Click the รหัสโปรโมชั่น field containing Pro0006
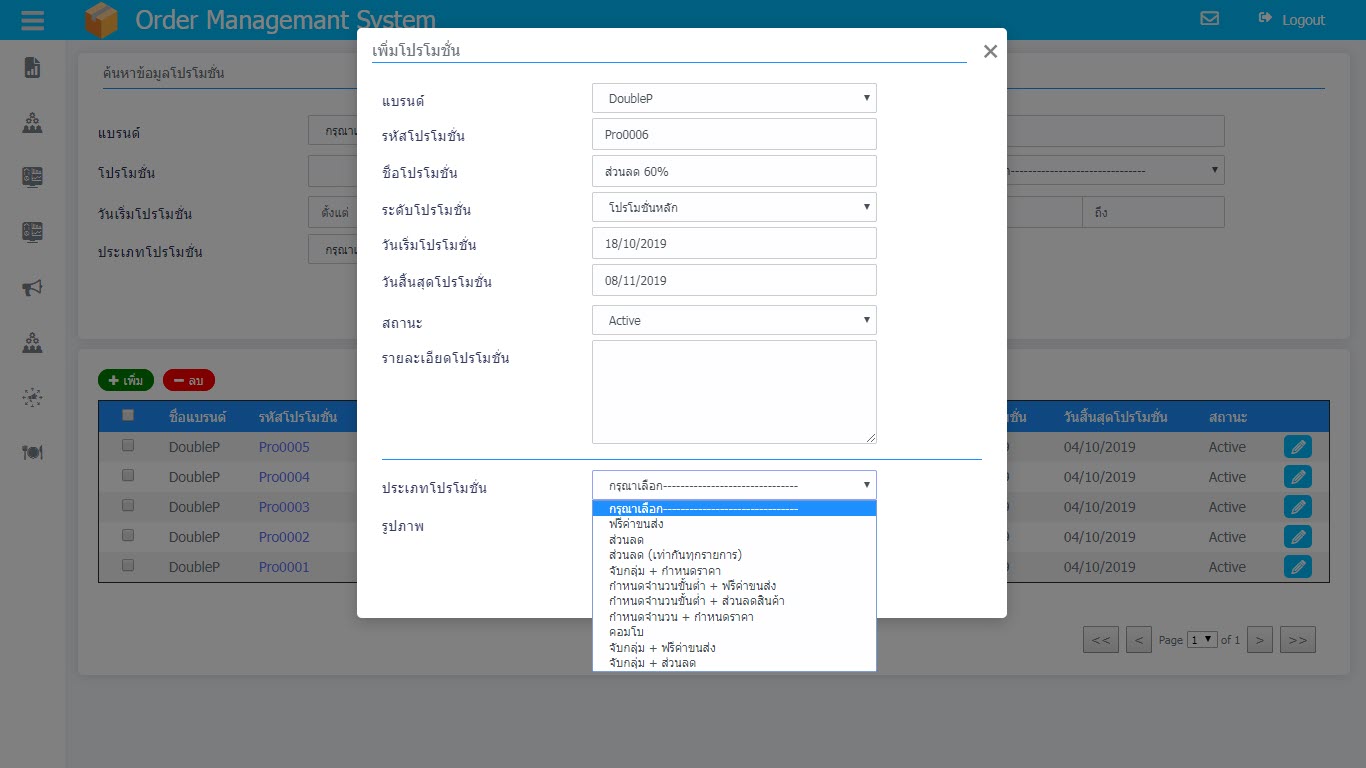The width and height of the screenshot is (1366, 768). pos(734,134)
